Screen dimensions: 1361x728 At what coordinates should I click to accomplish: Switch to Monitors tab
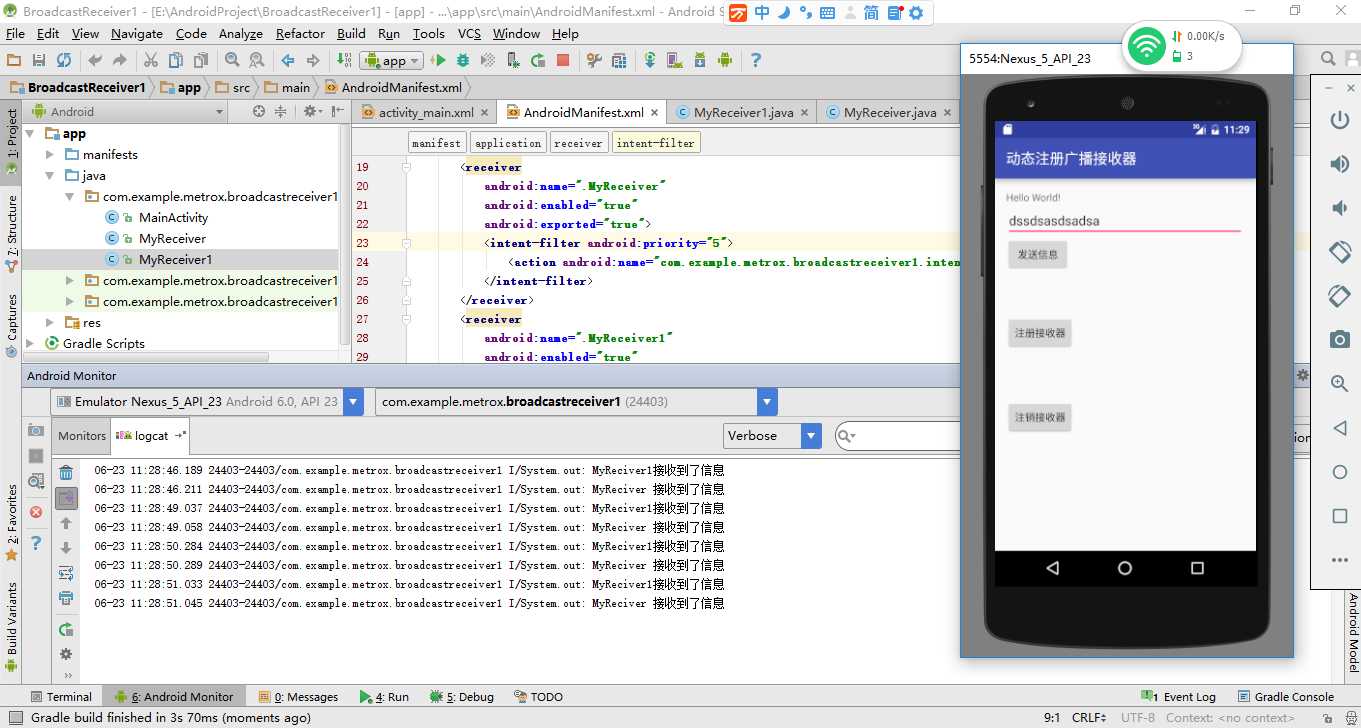[82, 435]
